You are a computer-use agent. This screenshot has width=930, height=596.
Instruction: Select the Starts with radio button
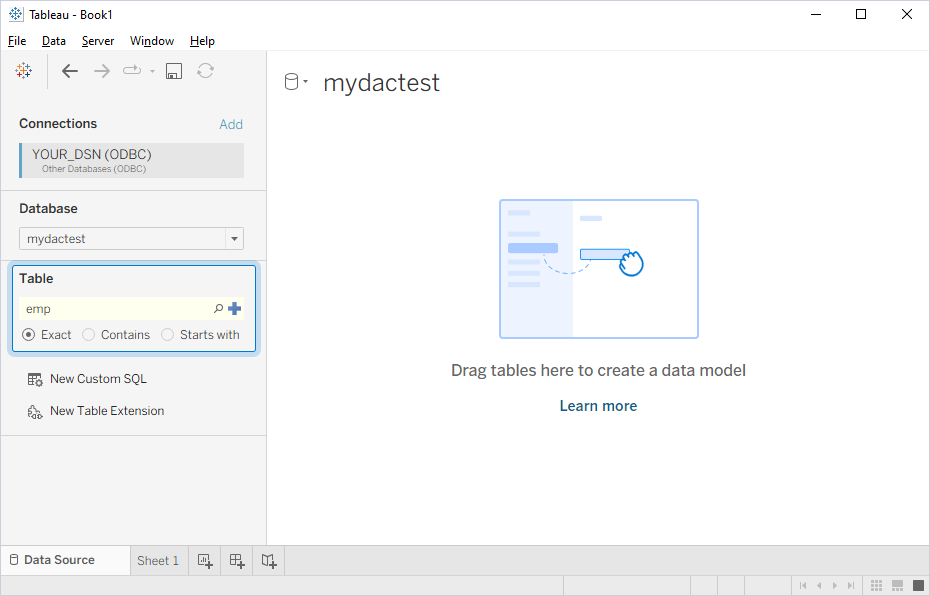coord(167,334)
